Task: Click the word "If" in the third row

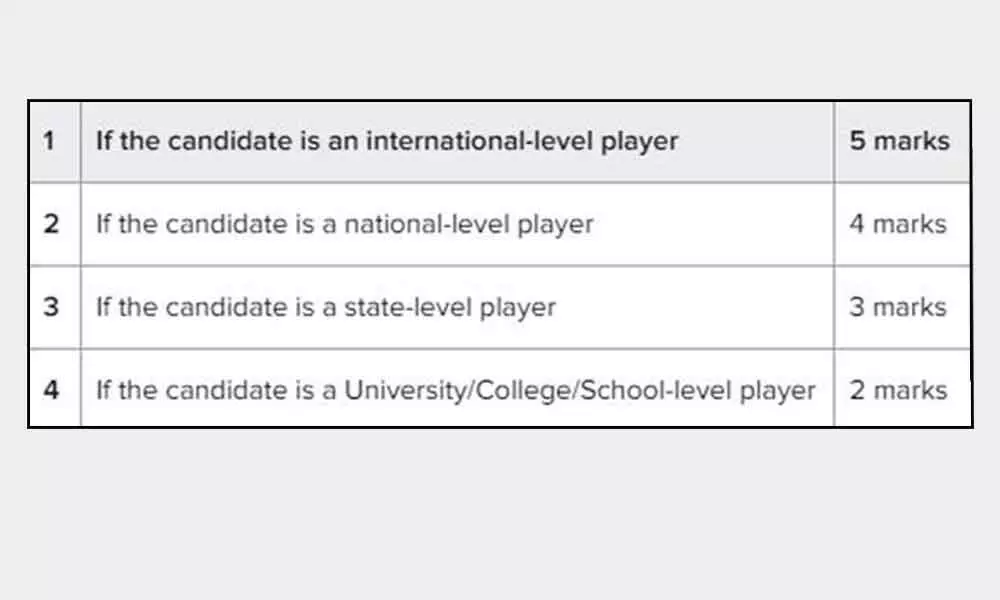Action: click(104, 307)
